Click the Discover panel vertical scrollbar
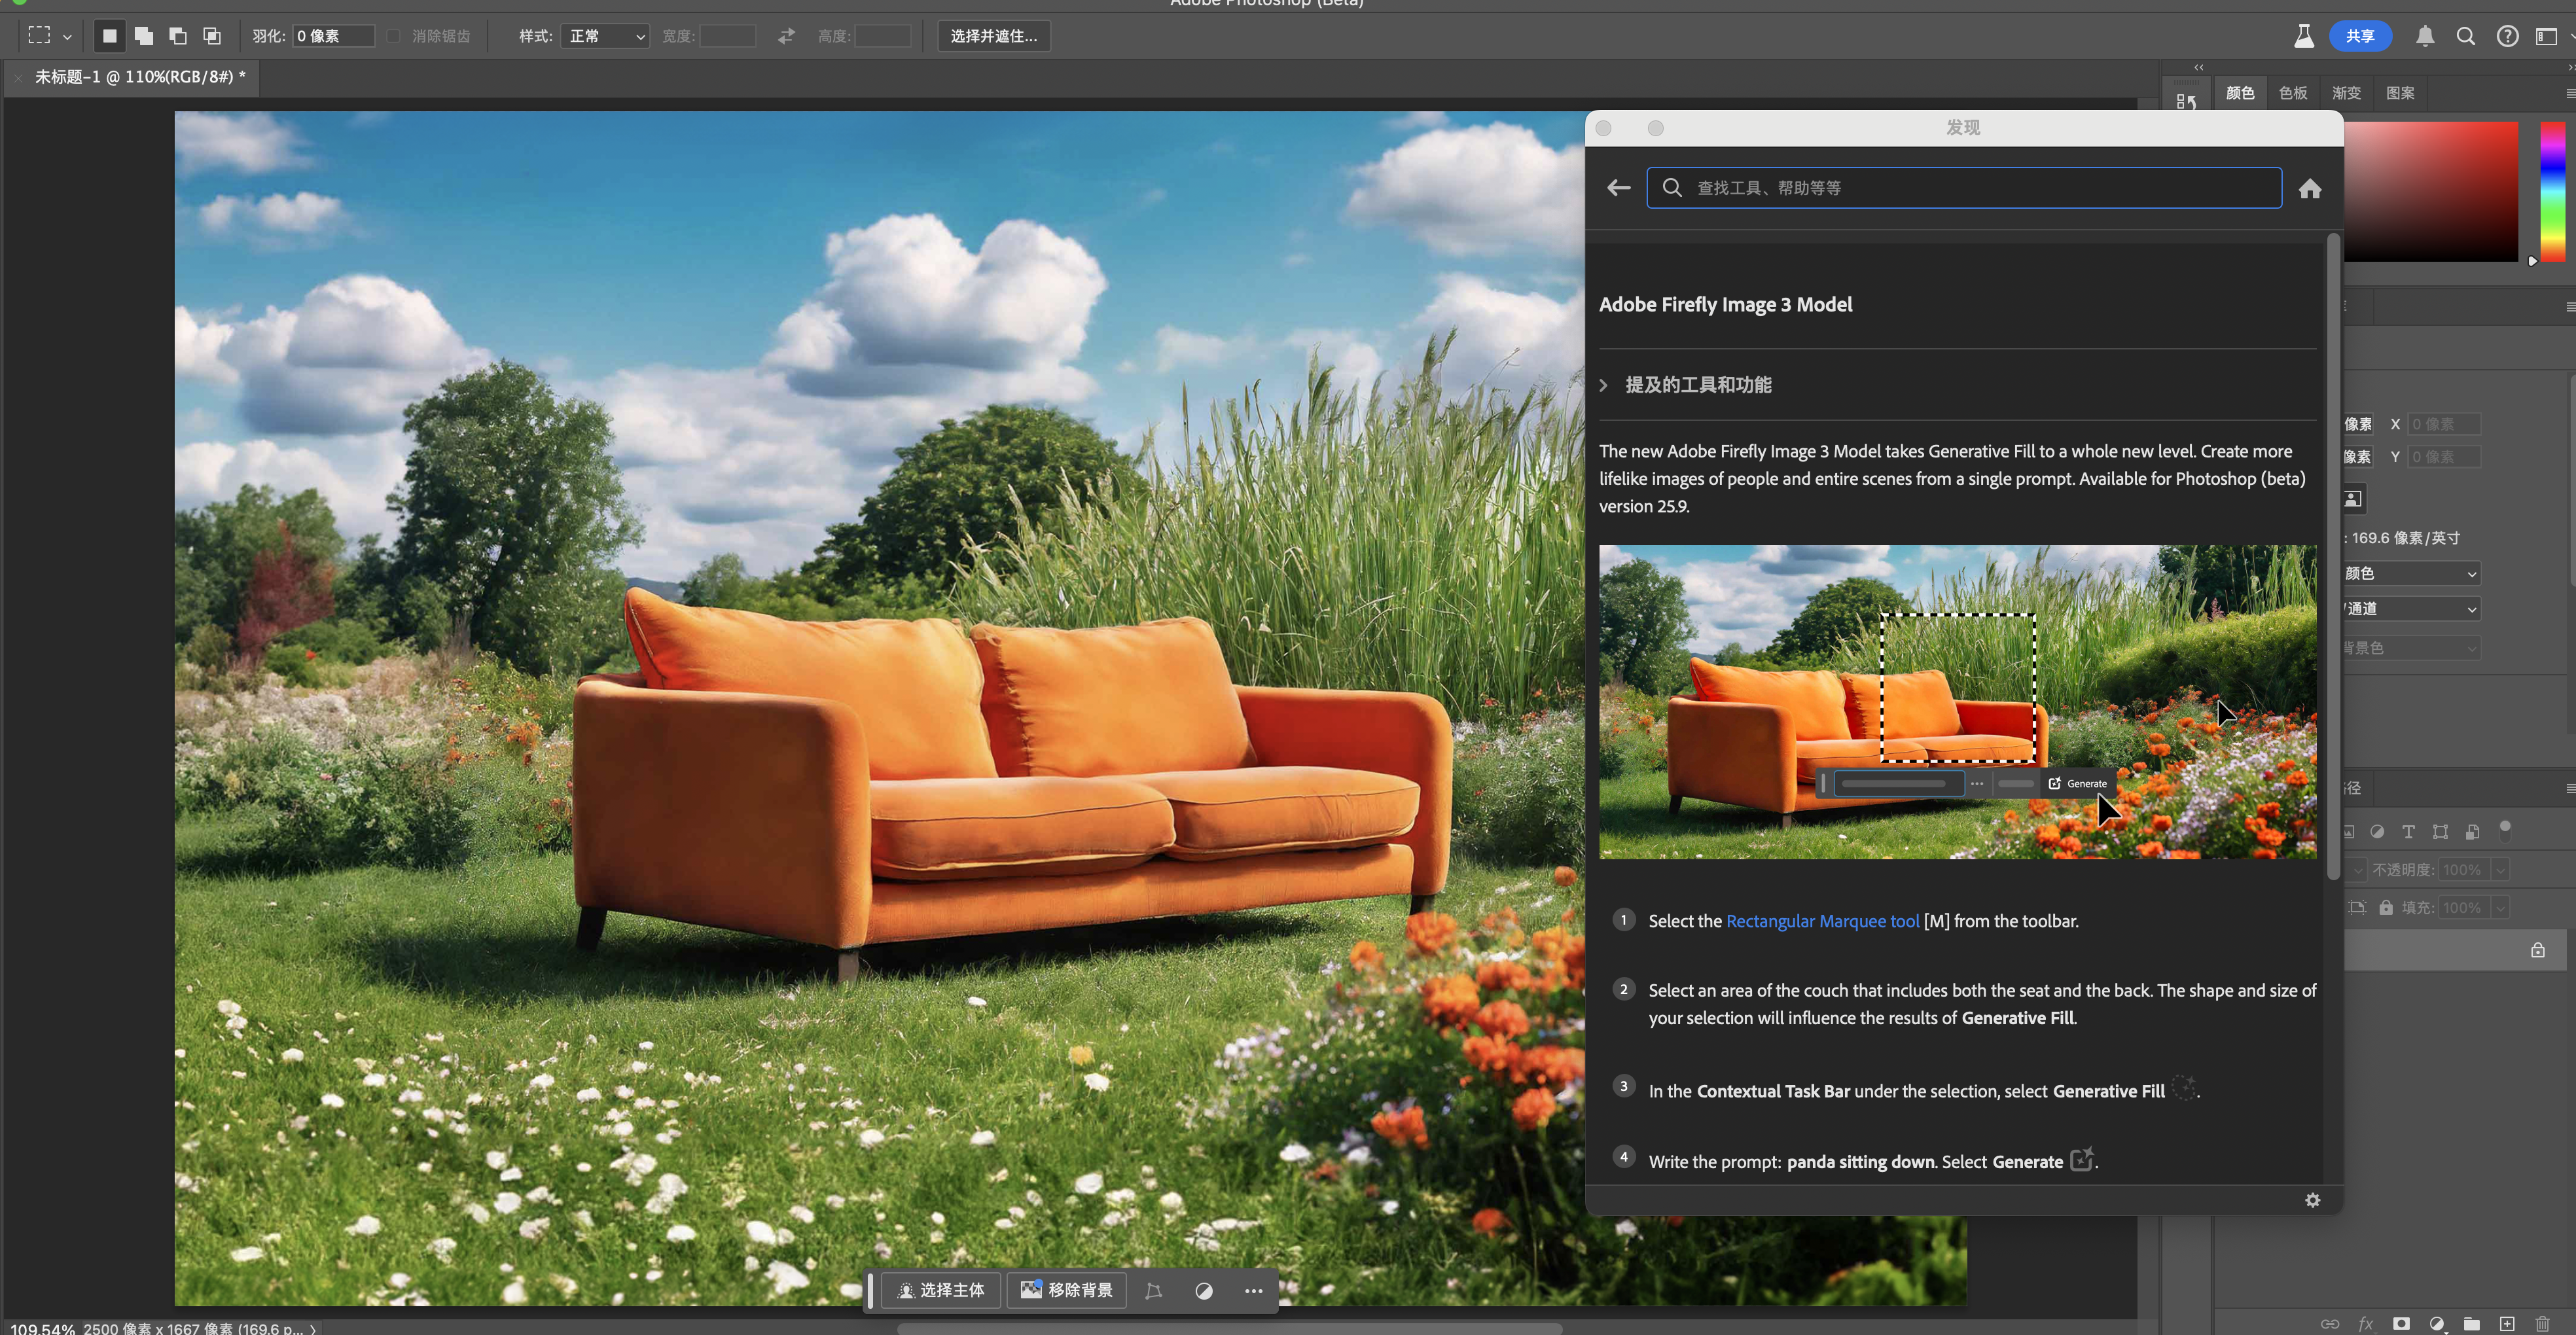 pos(2333,556)
